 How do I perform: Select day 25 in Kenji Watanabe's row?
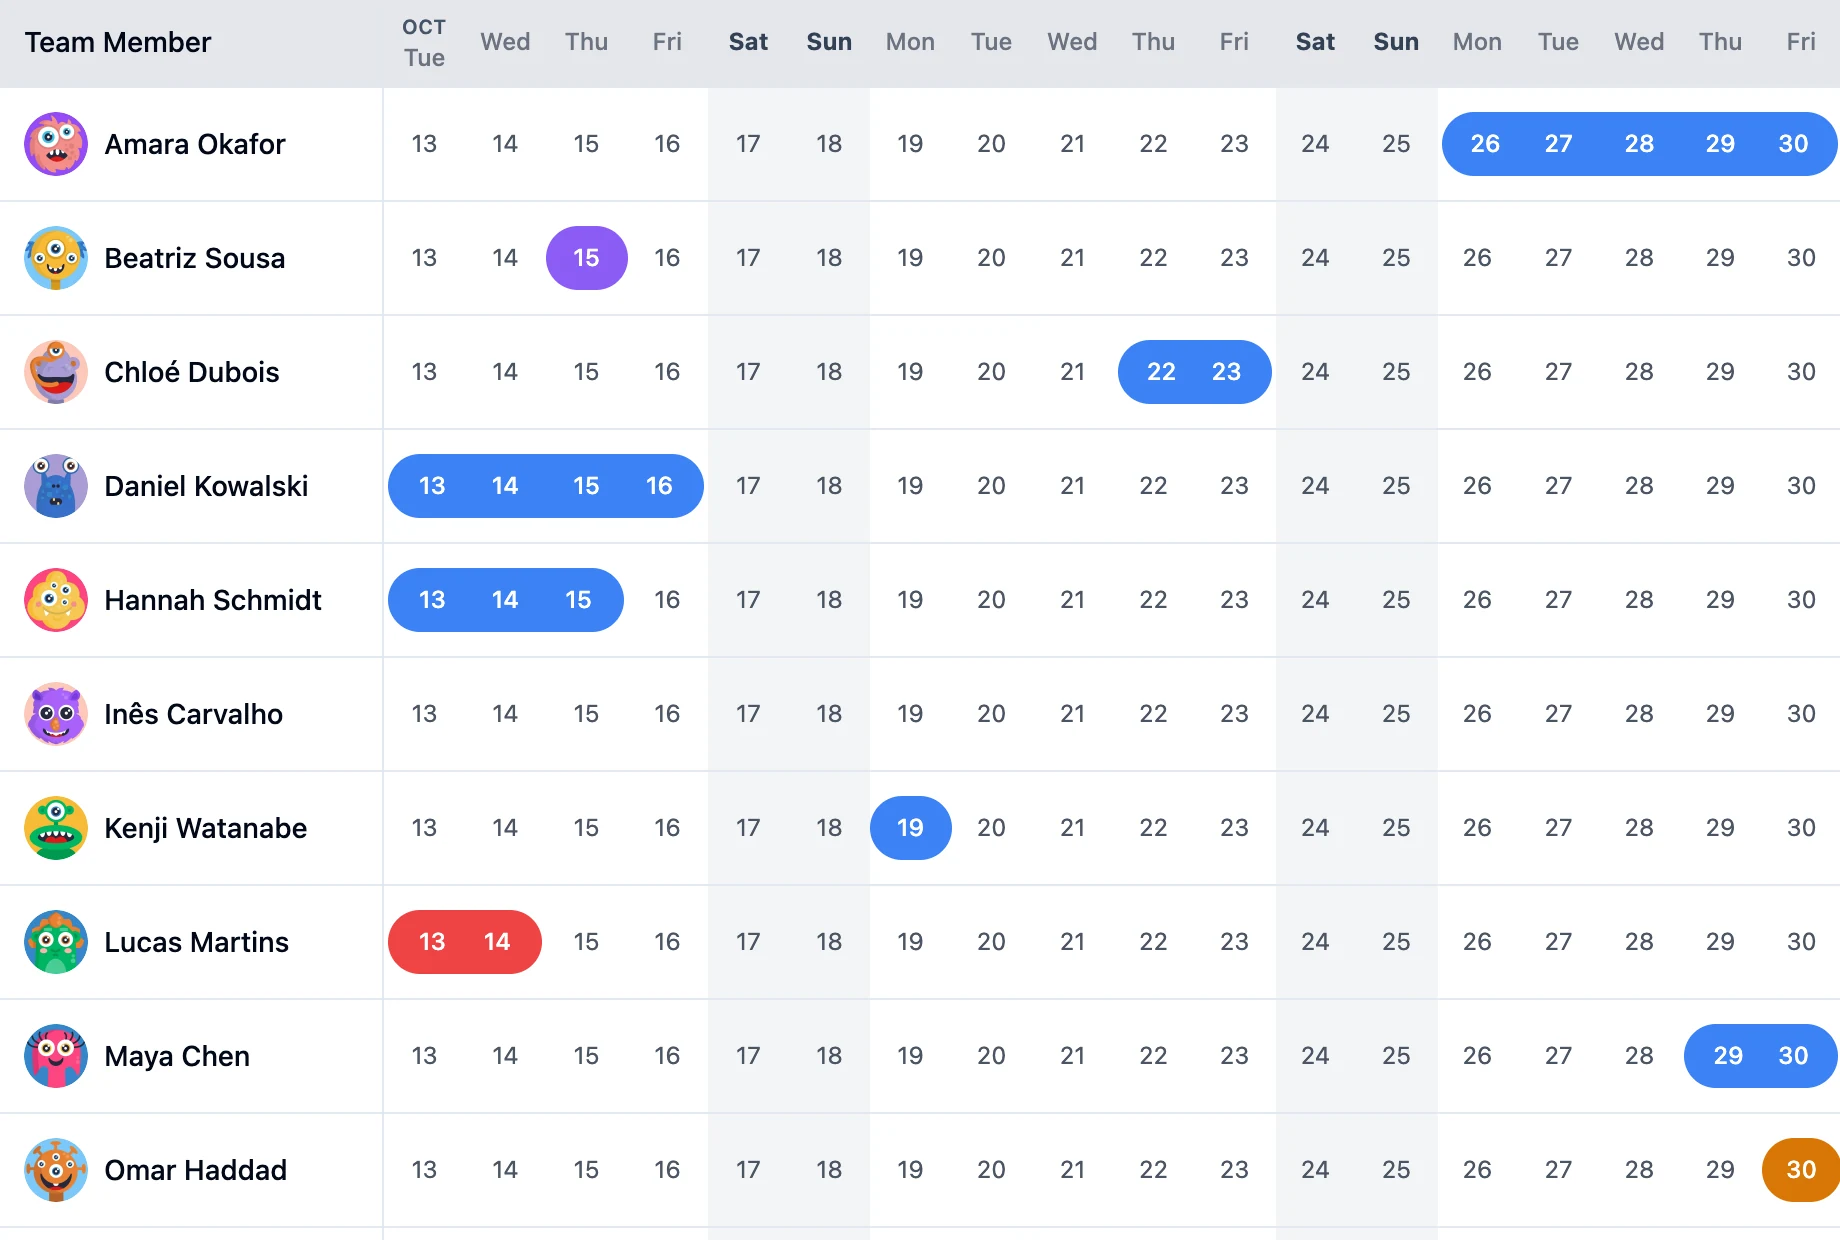pyautogui.click(x=1396, y=828)
